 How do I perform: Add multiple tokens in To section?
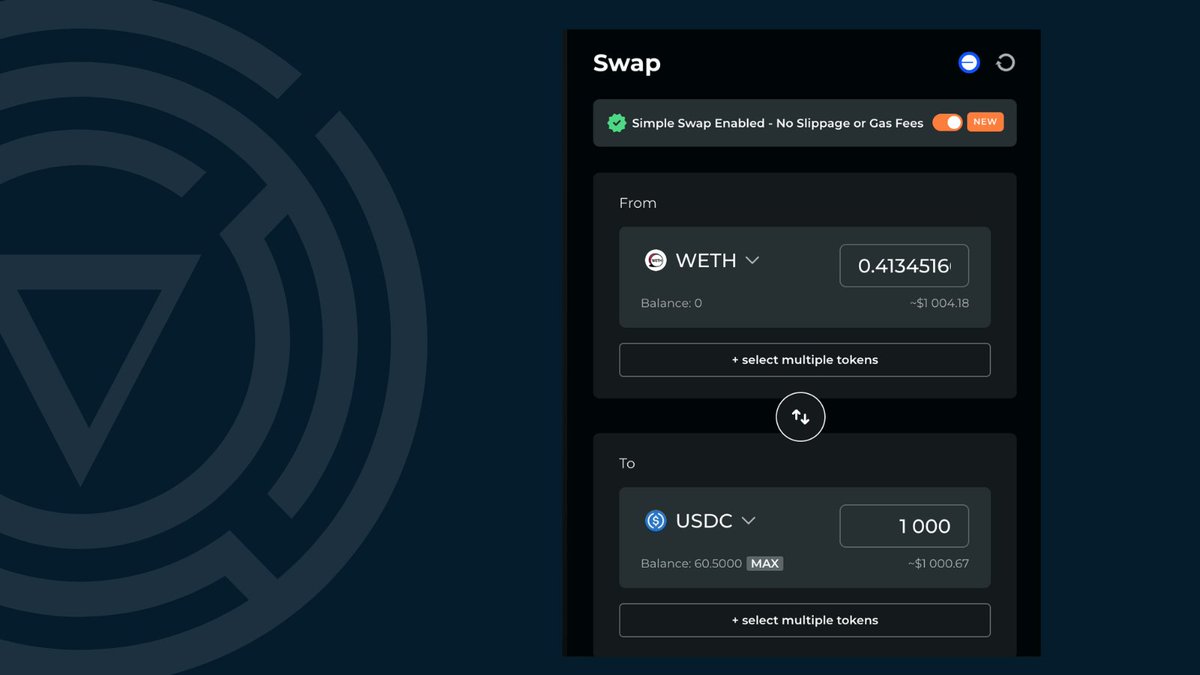coord(805,620)
